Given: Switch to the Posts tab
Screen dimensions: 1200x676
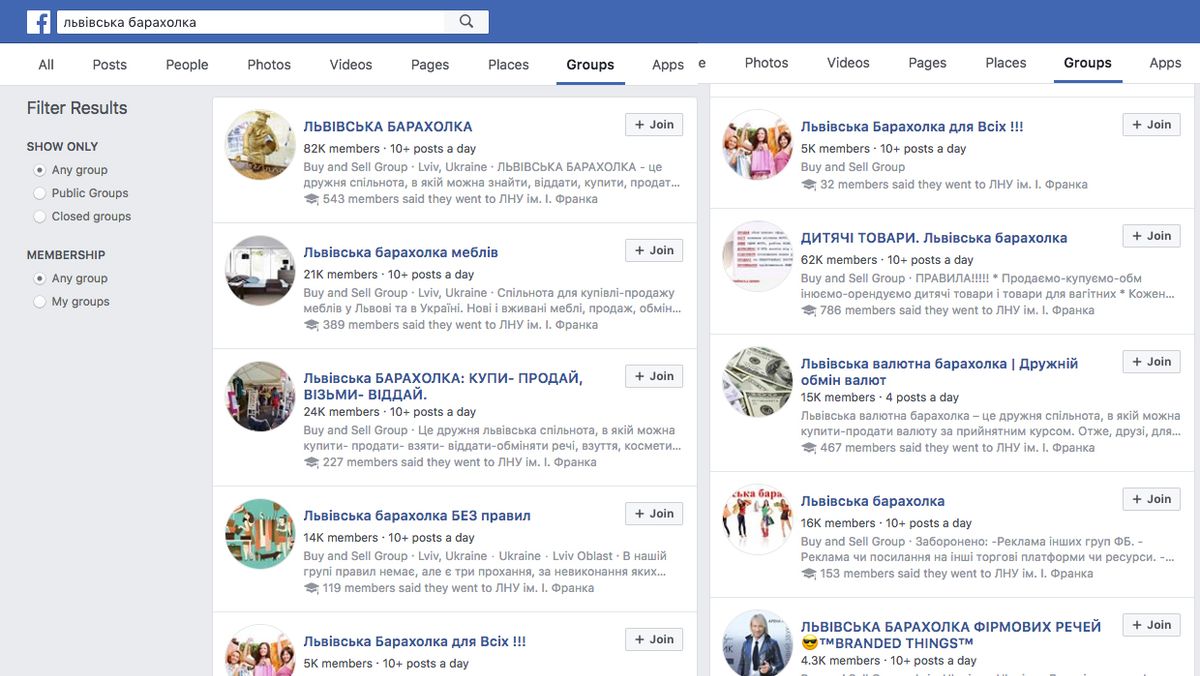Looking at the screenshot, I should (x=110, y=64).
